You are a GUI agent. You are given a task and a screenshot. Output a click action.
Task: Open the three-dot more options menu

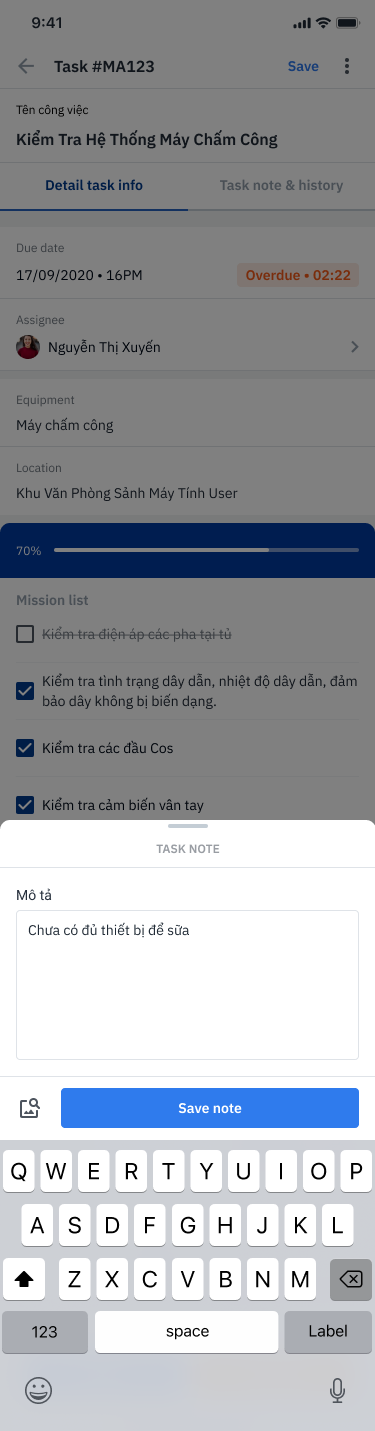347,66
